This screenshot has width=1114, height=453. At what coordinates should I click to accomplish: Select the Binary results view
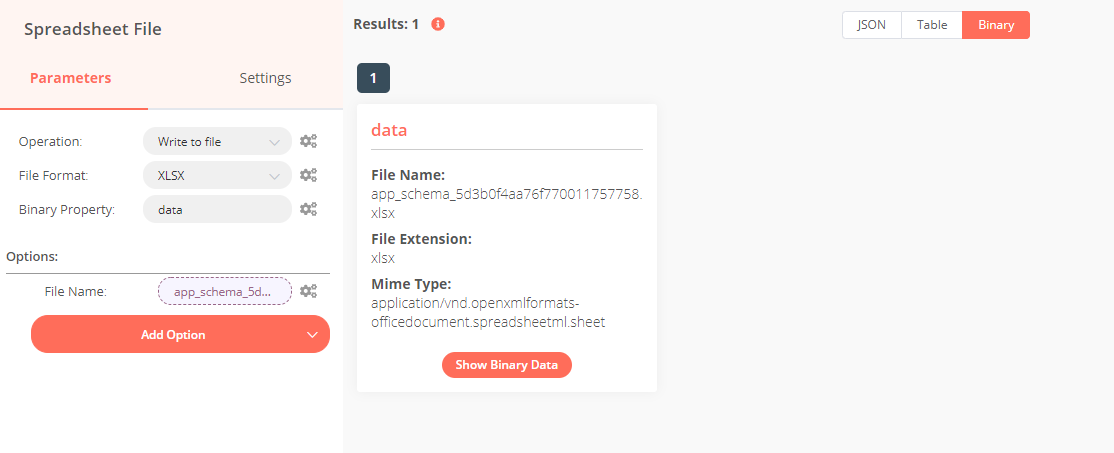[x=995, y=25]
